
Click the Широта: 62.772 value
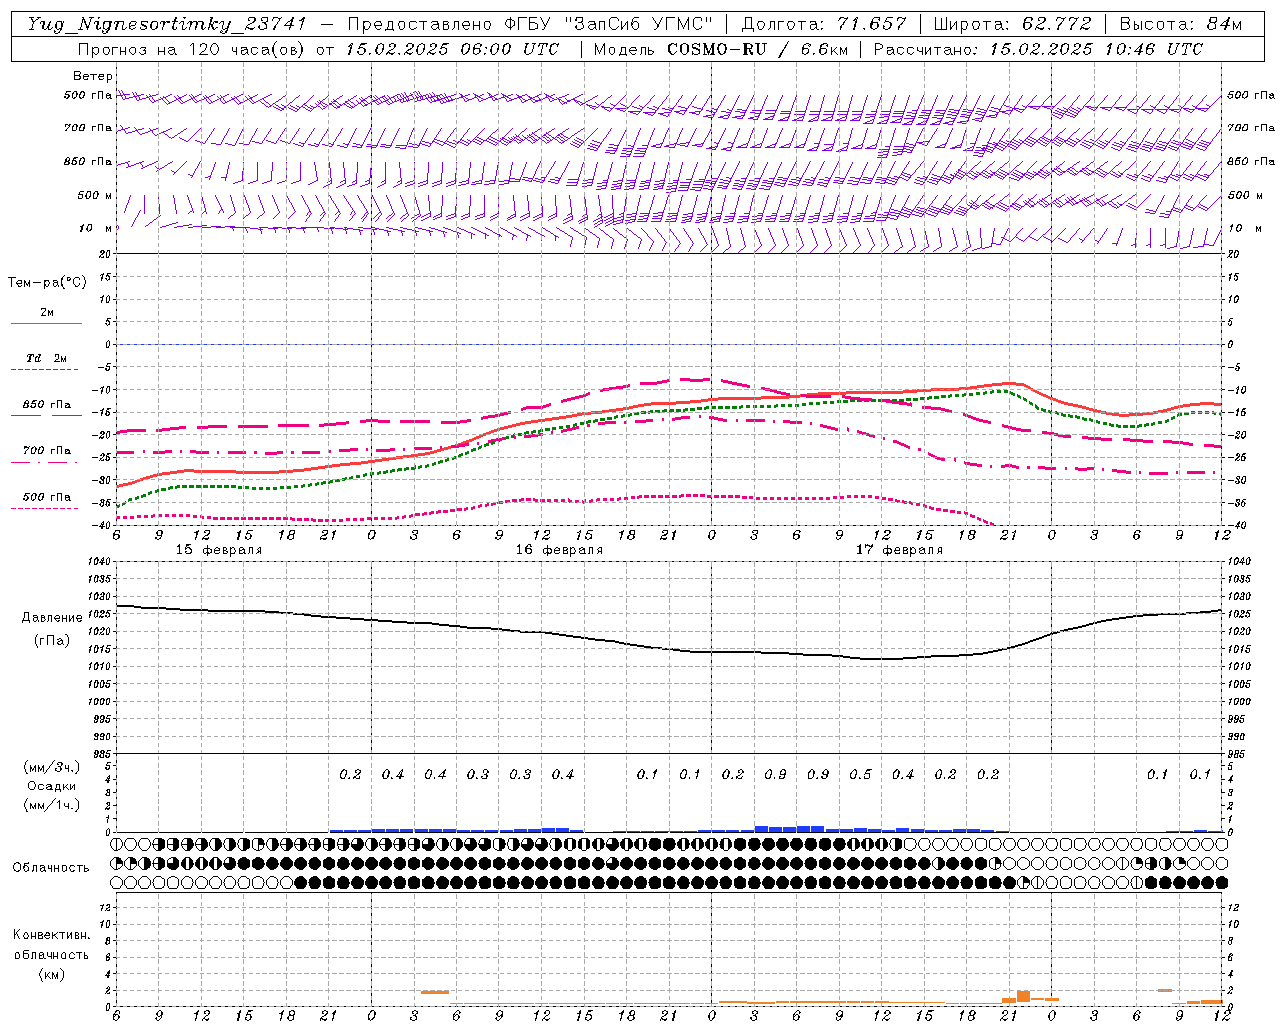[1012, 24]
